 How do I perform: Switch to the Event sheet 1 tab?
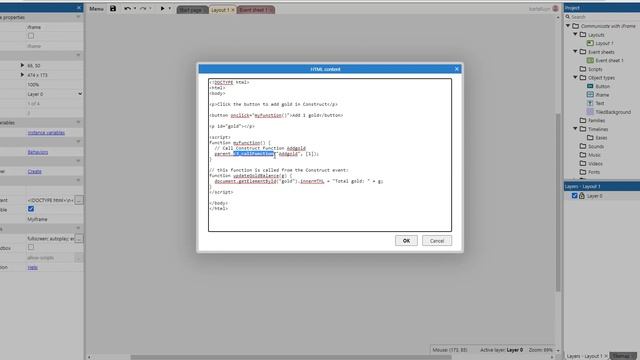pyautogui.click(x=253, y=10)
